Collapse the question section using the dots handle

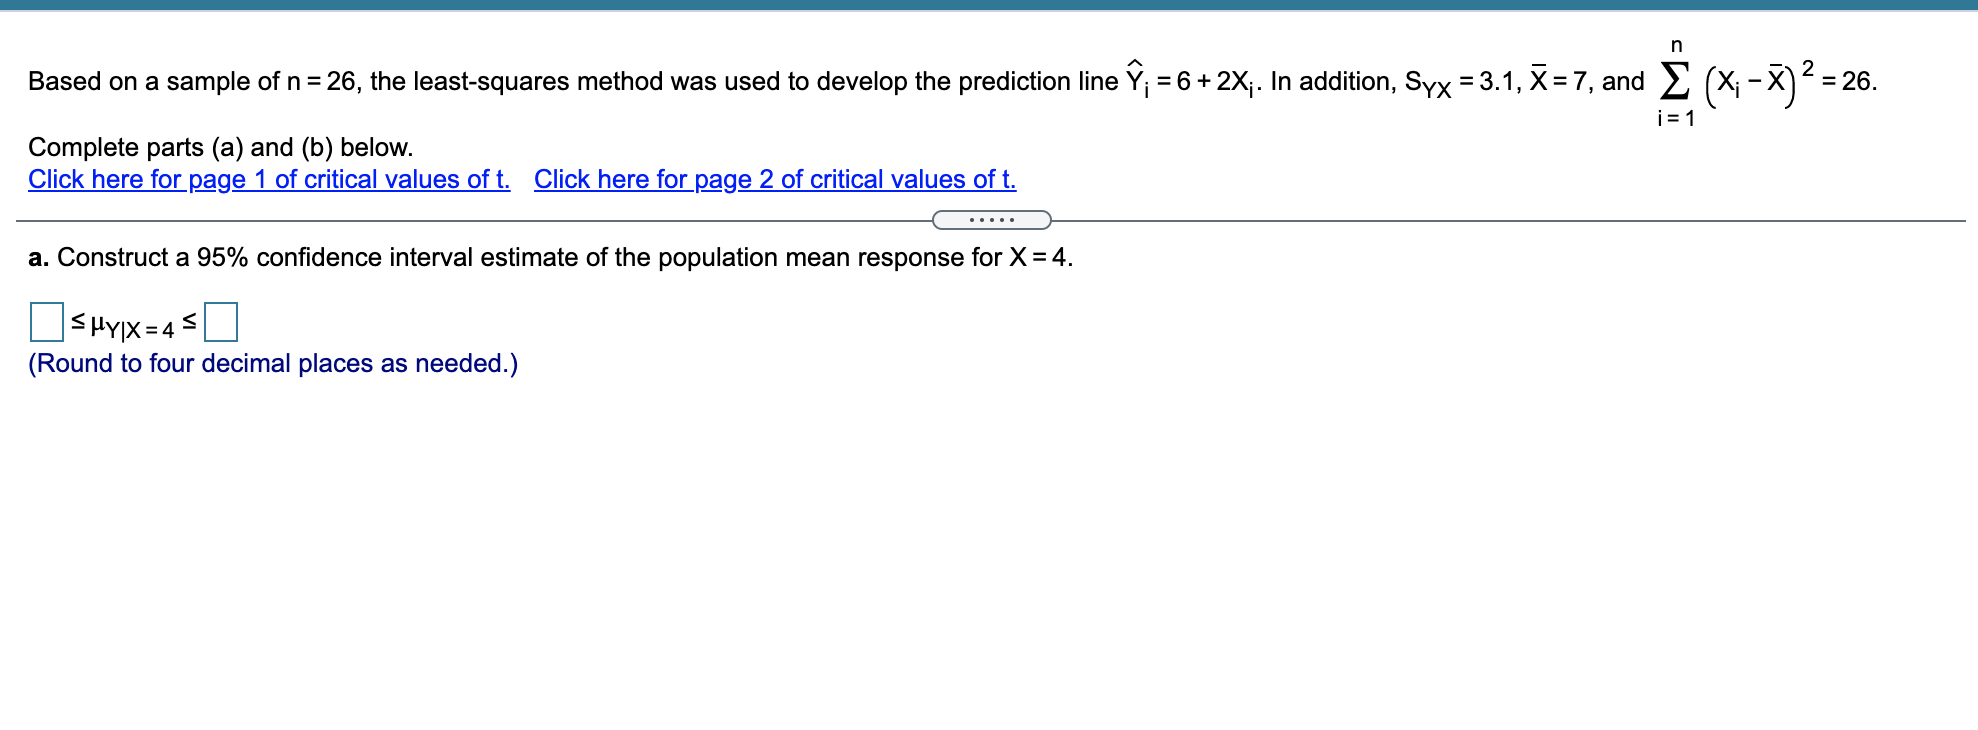pyautogui.click(x=993, y=217)
